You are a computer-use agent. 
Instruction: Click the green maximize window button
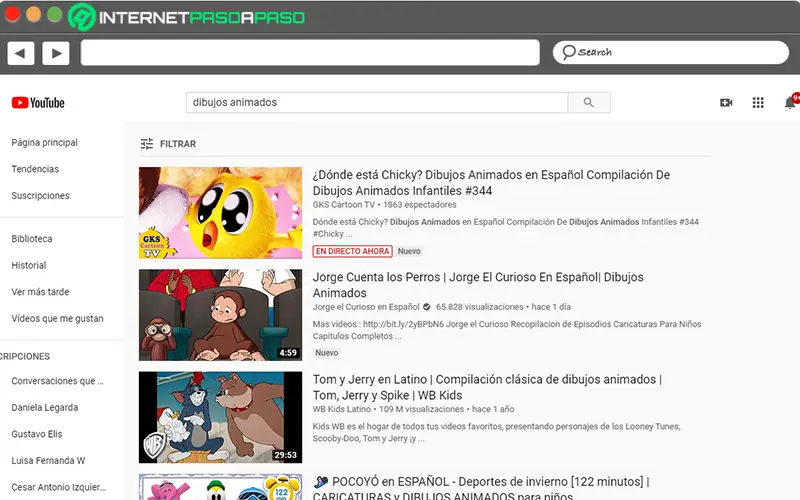pos(55,14)
